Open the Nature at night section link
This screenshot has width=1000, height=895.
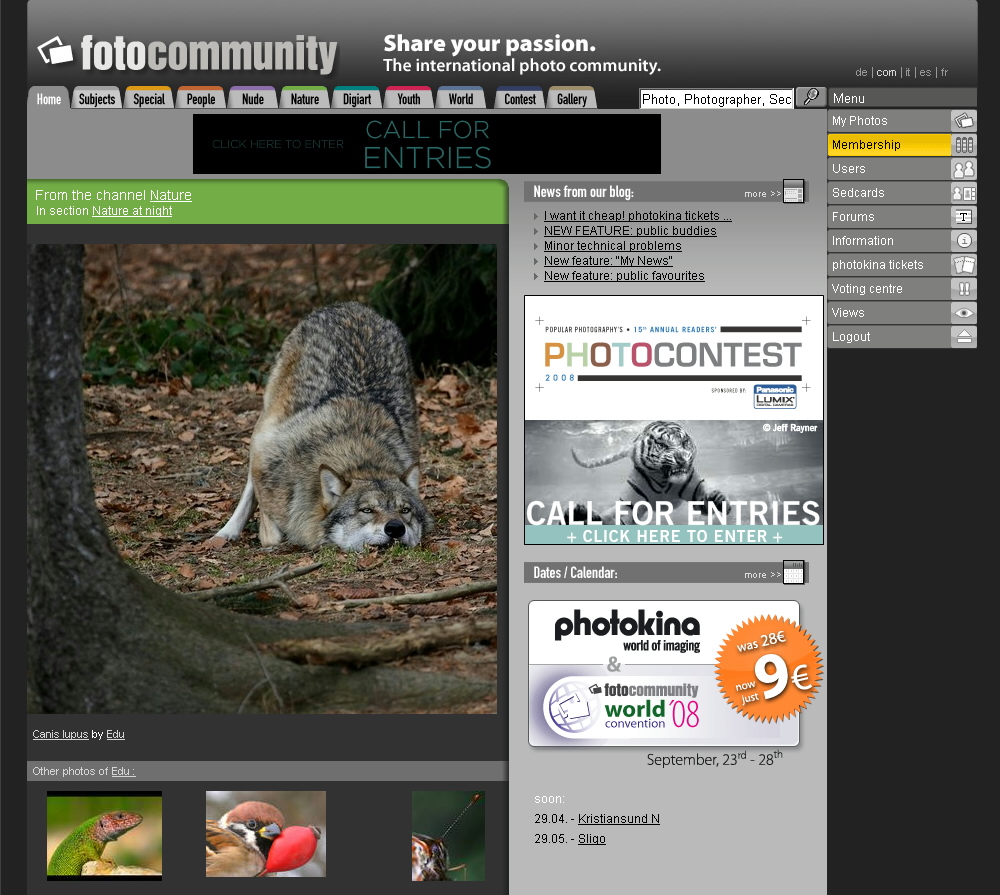tap(132, 211)
